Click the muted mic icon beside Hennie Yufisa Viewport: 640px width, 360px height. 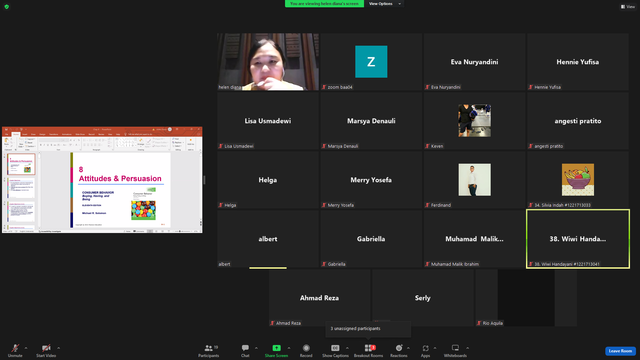point(531,87)
